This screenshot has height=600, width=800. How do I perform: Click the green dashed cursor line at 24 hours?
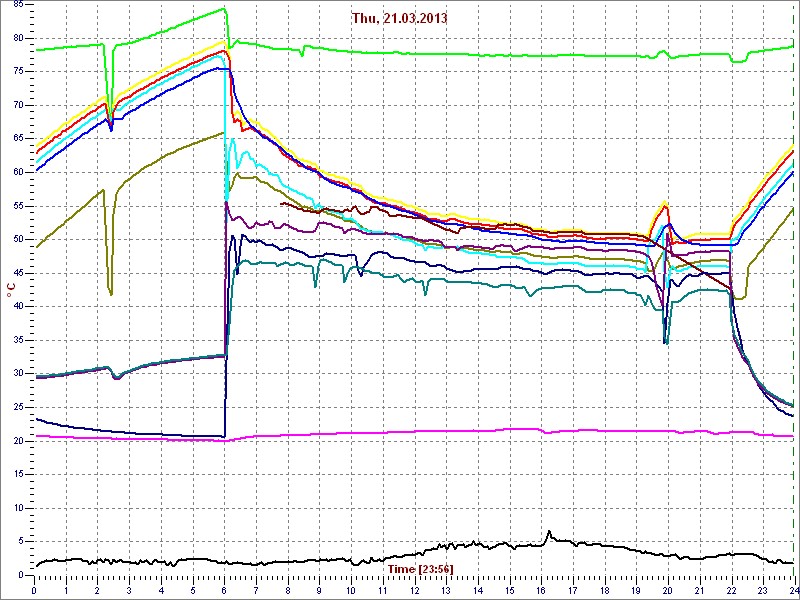[794, 291]
